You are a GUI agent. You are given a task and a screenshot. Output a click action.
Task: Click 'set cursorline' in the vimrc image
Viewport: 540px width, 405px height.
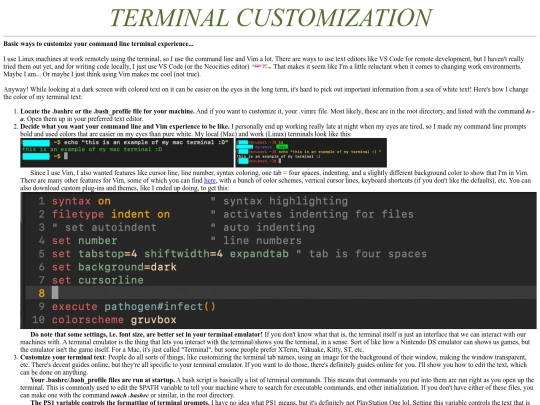(97, 280)
